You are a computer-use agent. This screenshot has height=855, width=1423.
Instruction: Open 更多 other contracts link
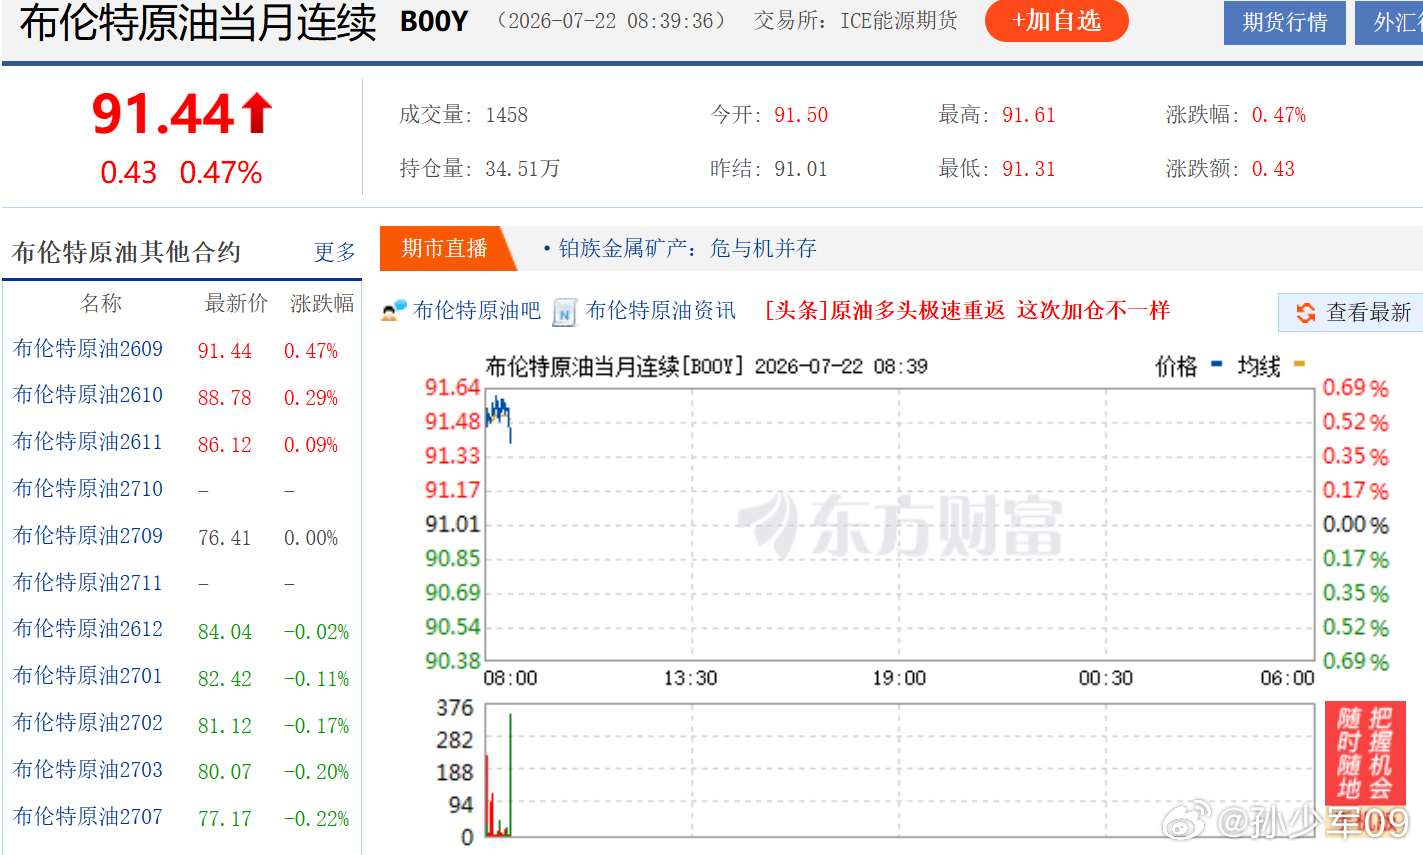[334, 252]
